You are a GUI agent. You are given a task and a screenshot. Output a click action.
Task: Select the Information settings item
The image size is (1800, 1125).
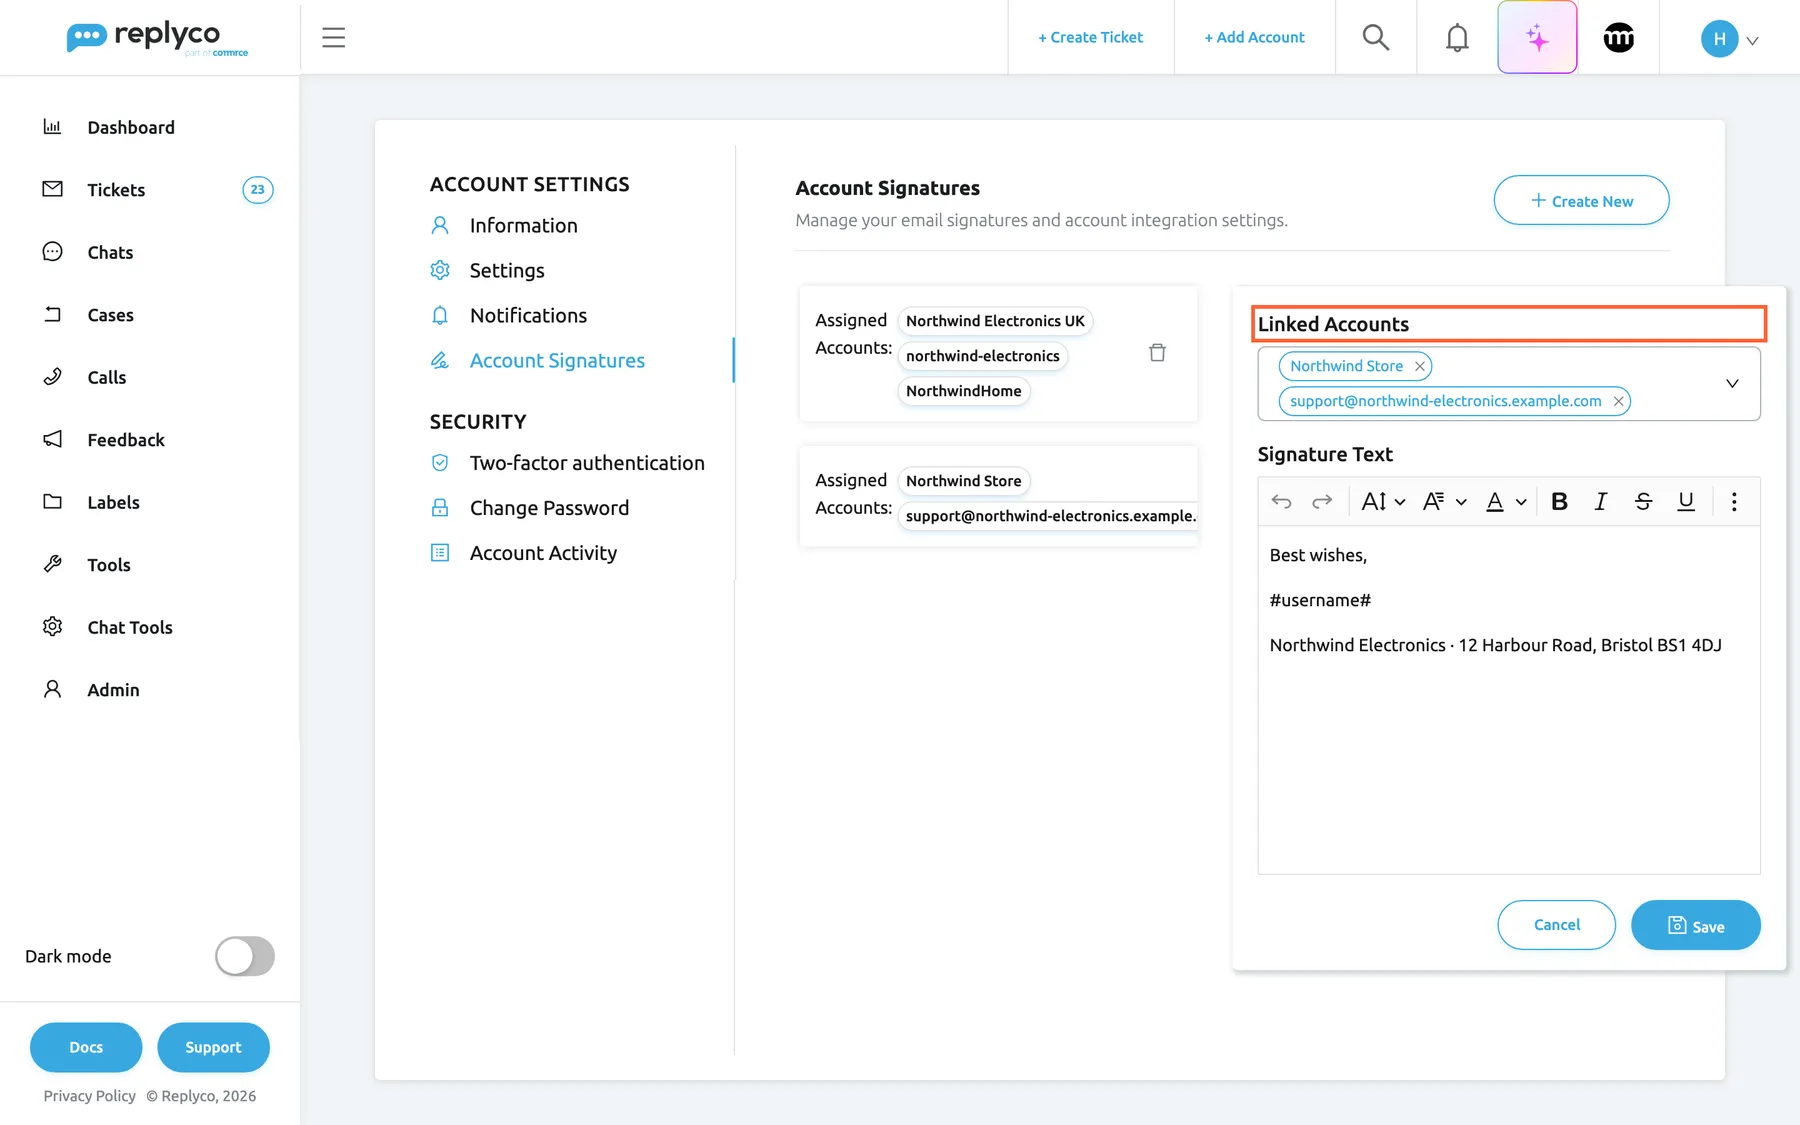[x=523, y=225]
